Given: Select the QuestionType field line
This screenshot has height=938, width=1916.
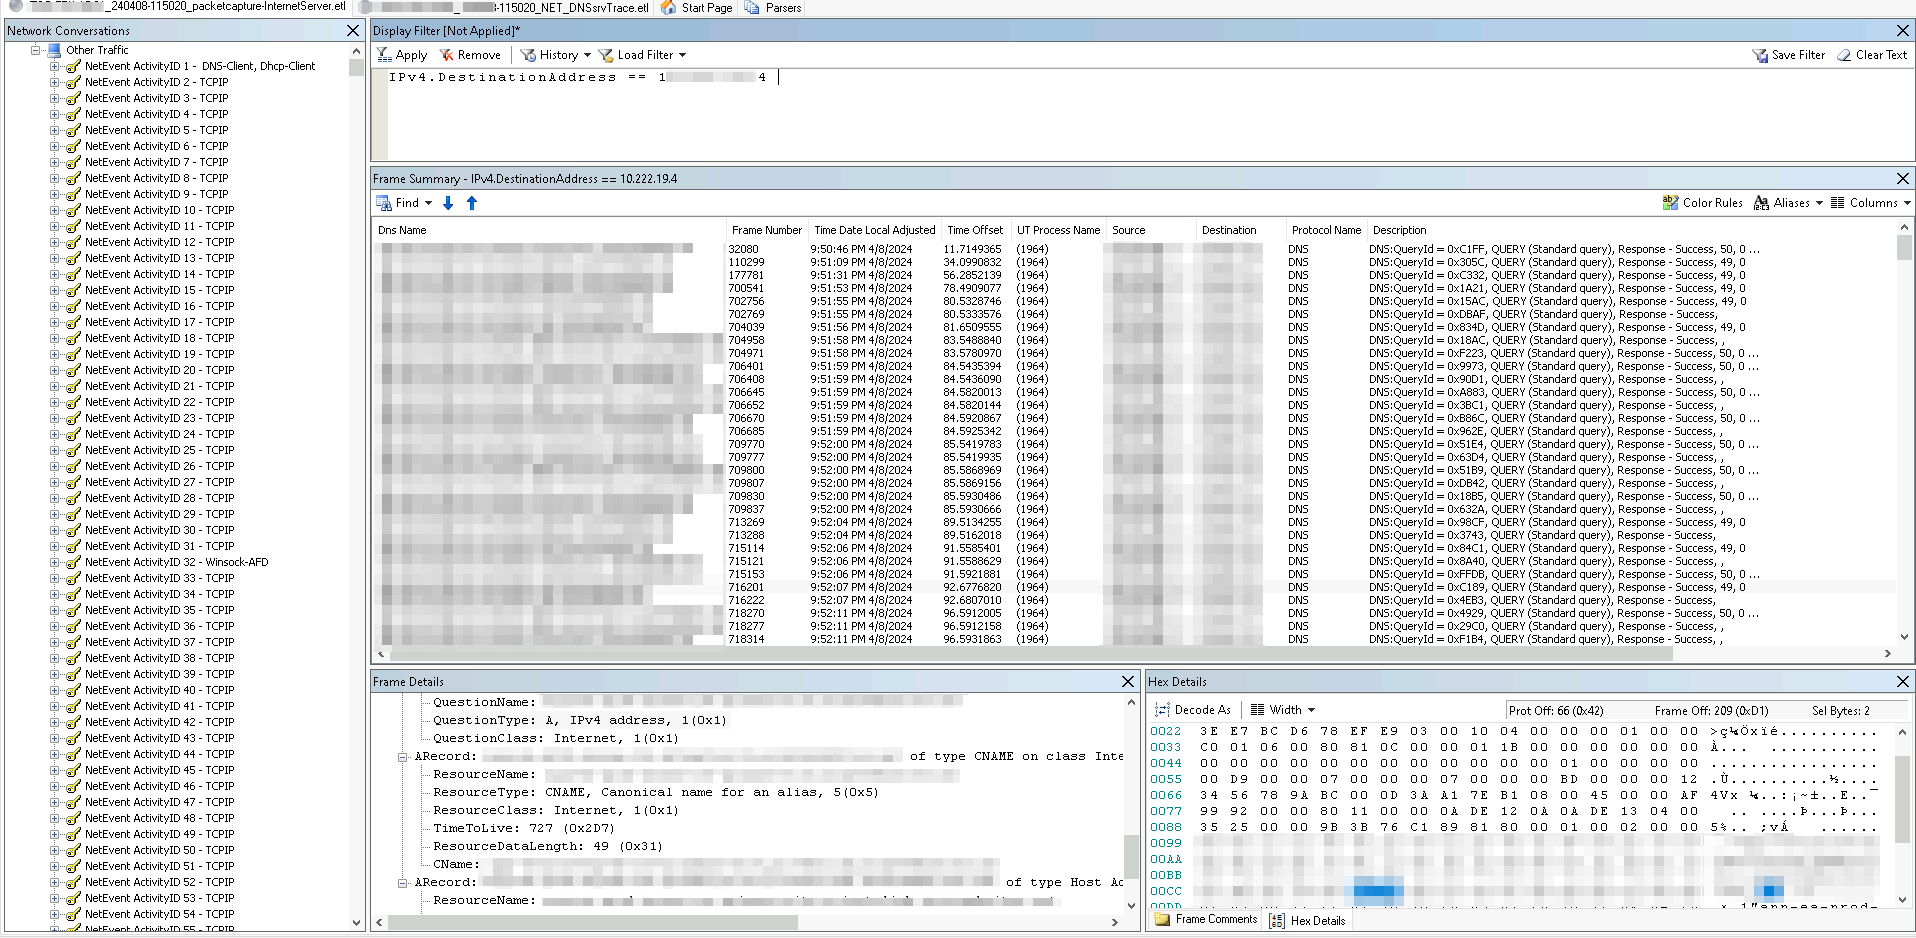Looking at the screenshot, I should coord(580,721).
